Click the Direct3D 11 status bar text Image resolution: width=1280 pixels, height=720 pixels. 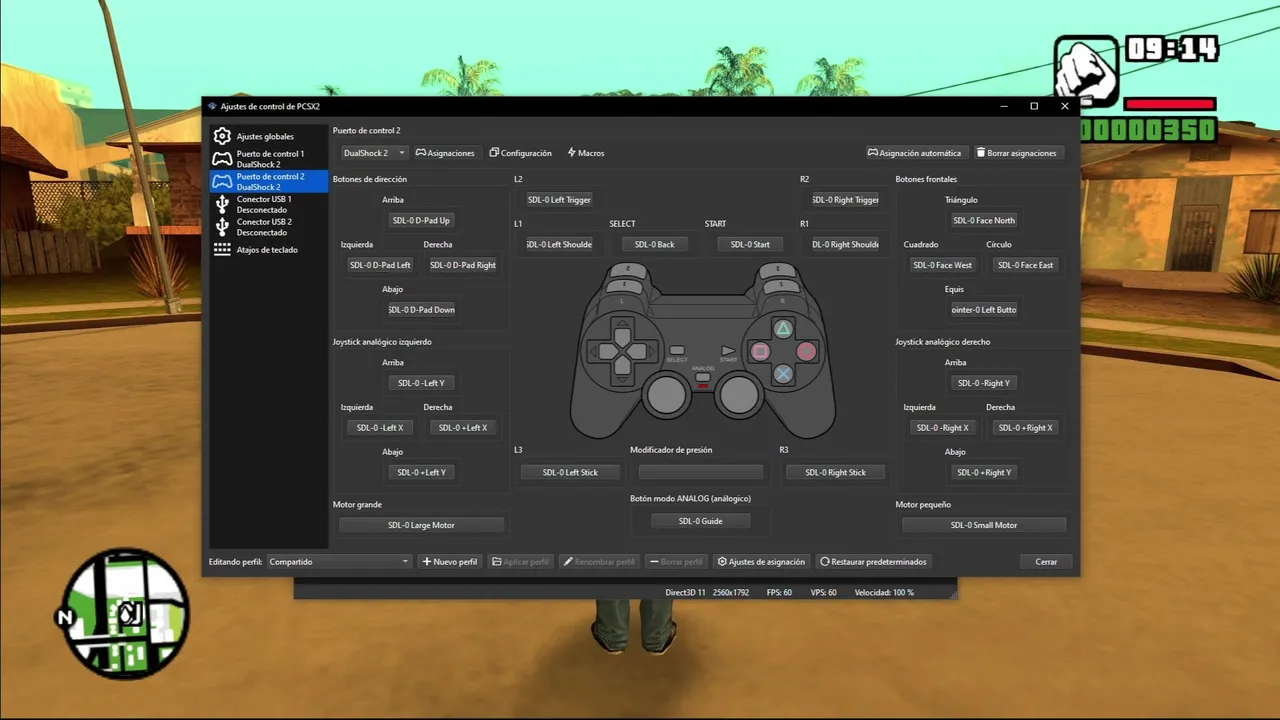tap(685, 593)
